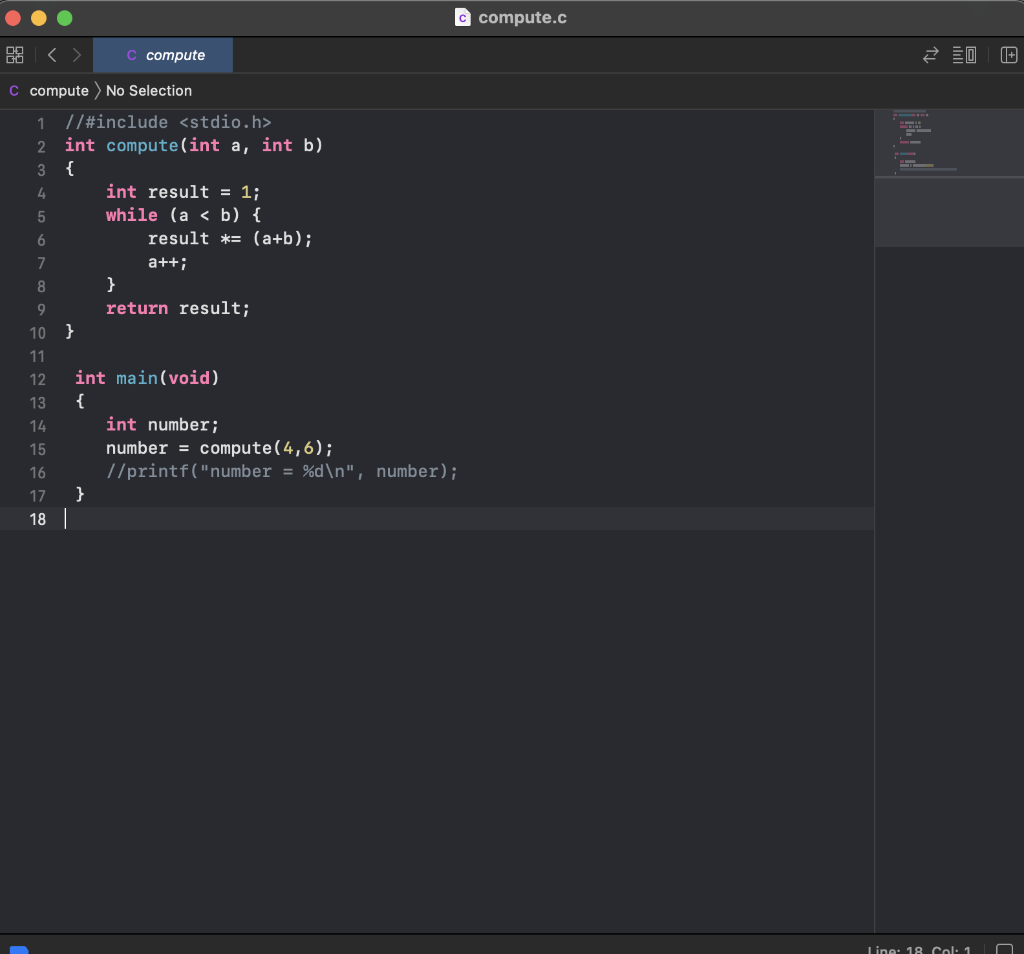Click the C file icon in title bar

(462, 17)
